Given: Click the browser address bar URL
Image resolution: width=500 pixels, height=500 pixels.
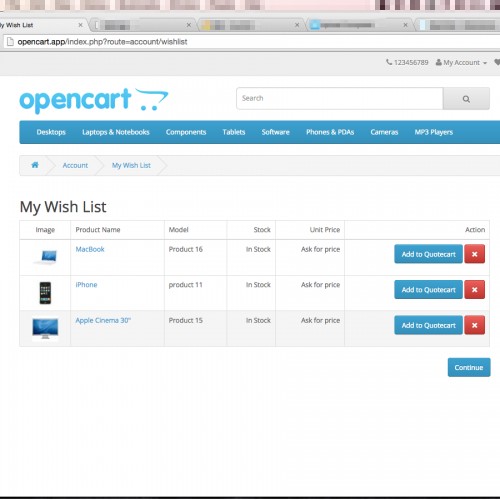Looking at the screenshot, I should click(102, 42).
